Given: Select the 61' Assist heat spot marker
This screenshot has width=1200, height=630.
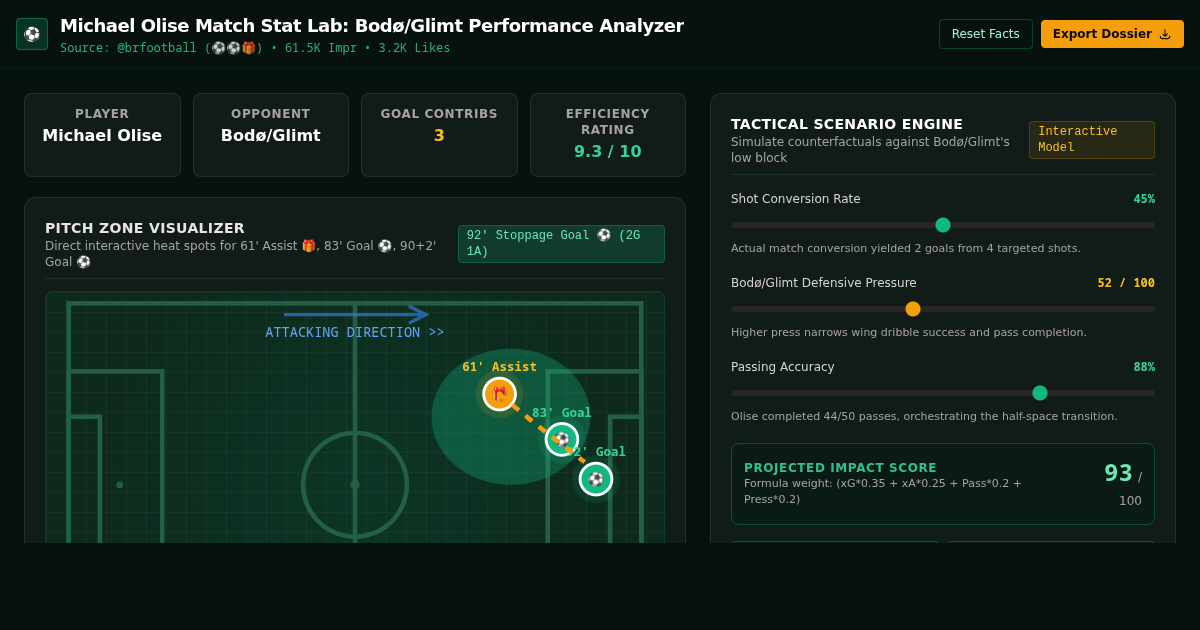Looking at the screenshot, I should pos(500,394).
